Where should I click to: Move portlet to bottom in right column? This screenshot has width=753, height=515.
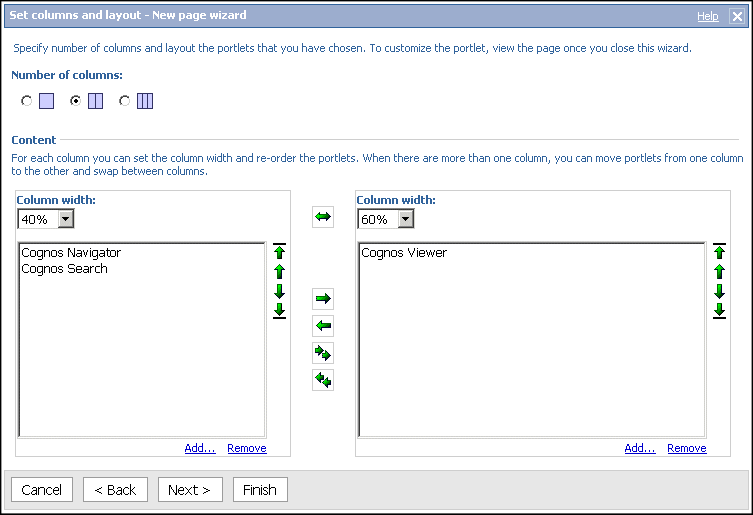[x=719, y=310]
